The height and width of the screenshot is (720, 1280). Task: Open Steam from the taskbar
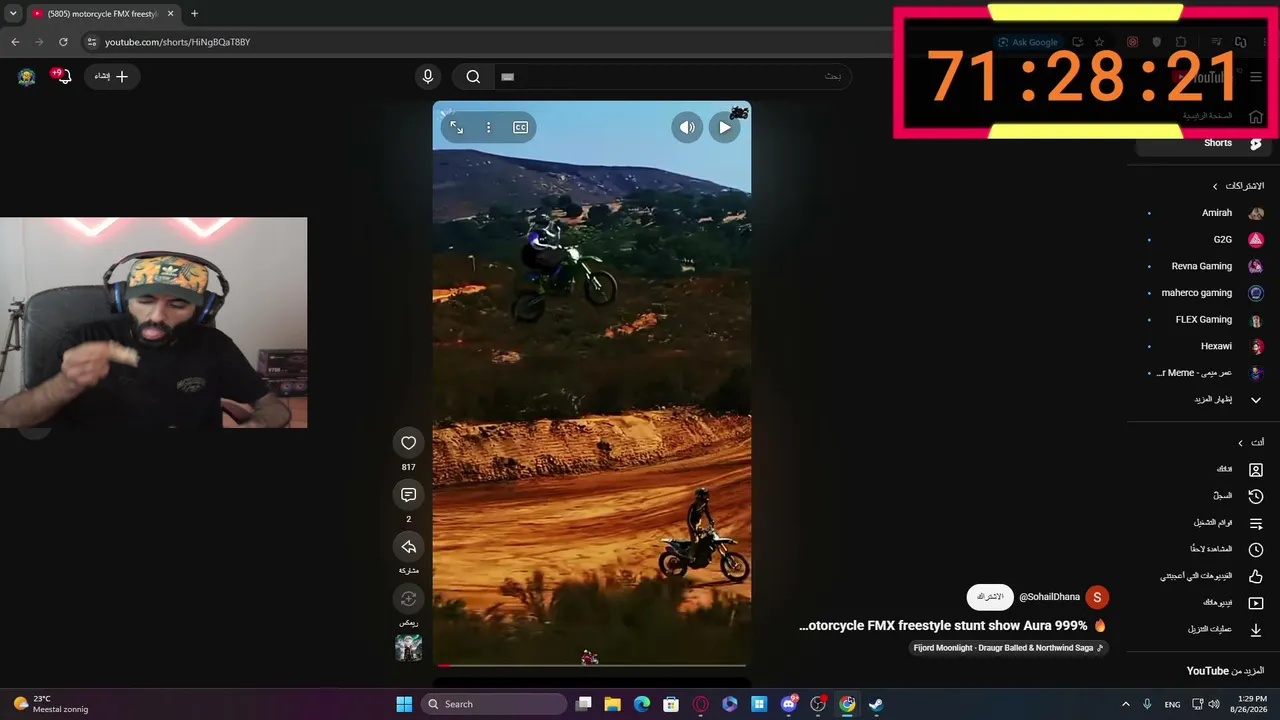(876, 704)
